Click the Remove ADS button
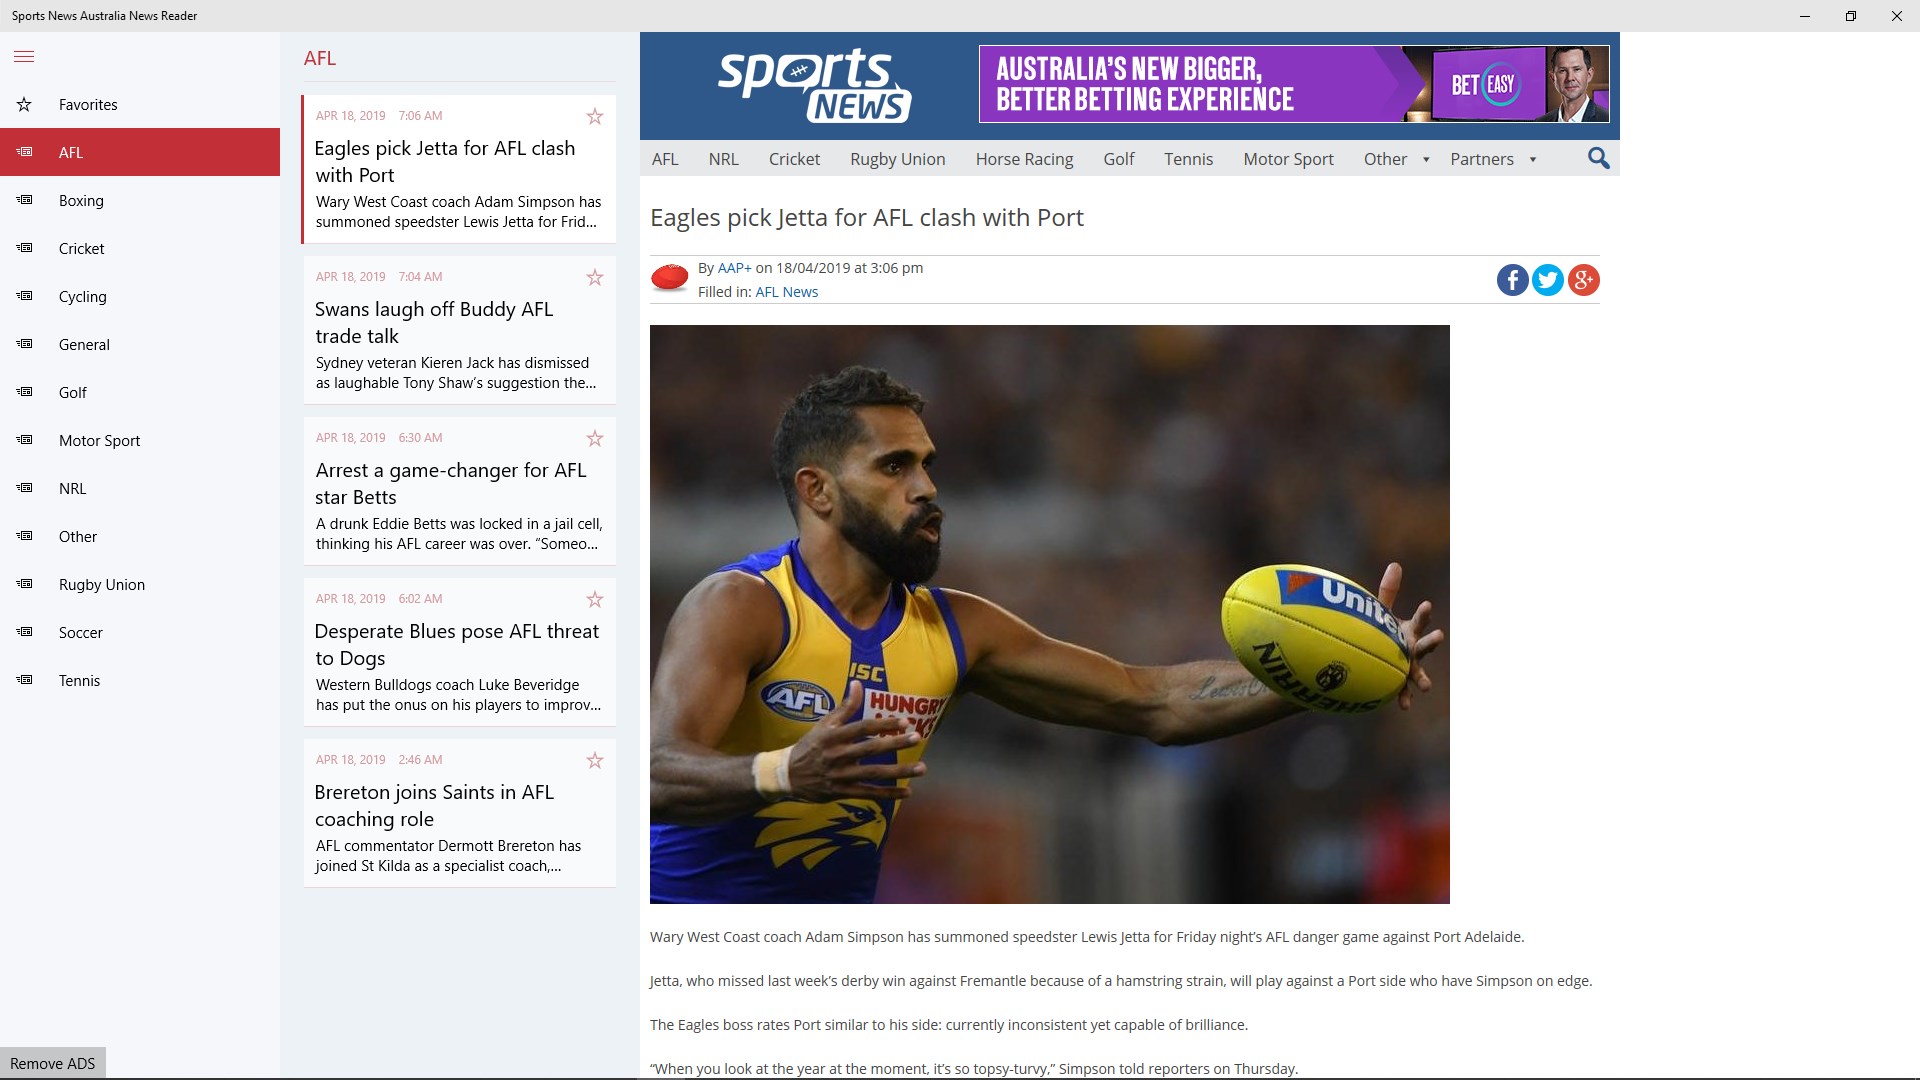 (53, 1063)
